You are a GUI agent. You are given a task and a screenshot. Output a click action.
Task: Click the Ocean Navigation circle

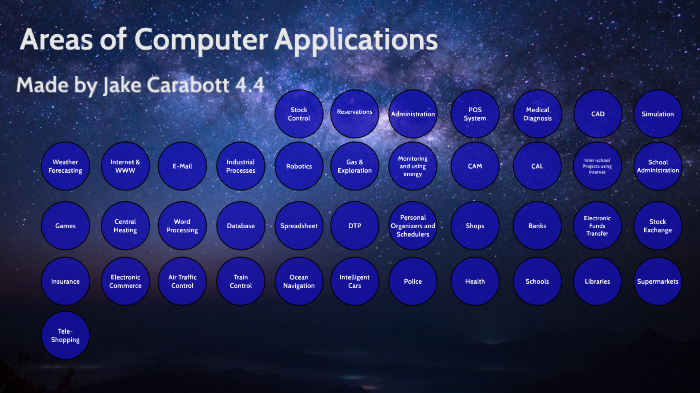[299, 281]
